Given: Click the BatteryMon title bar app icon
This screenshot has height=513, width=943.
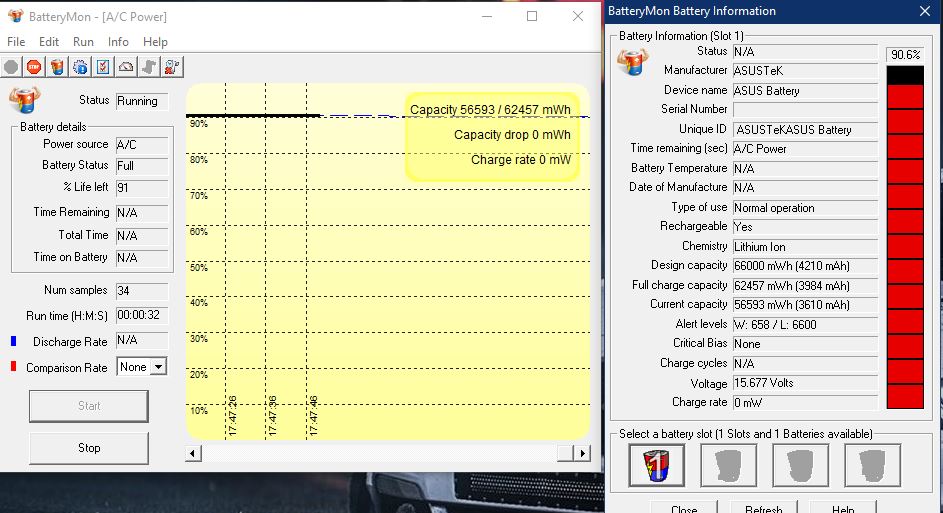Looking at the screenshot, I should click(16, 16).
